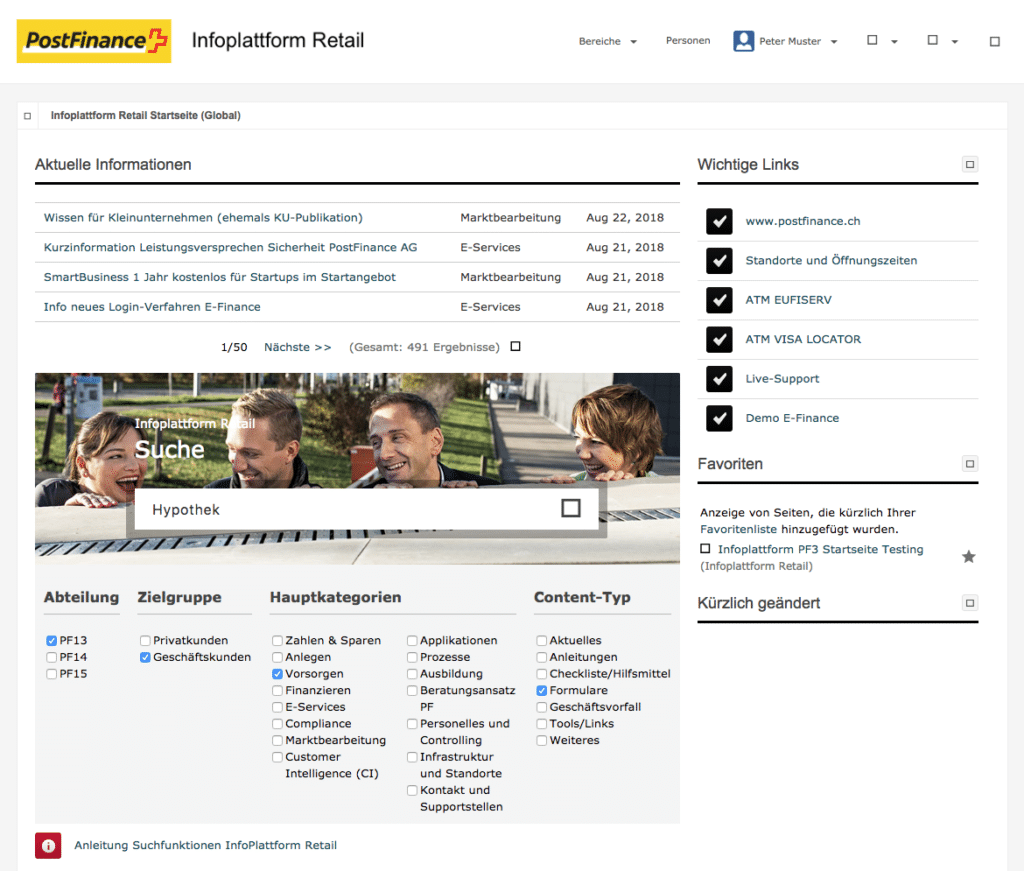
Task: Uncheck the PF13 Abteilung checkbox
Action: click(51, 640)
